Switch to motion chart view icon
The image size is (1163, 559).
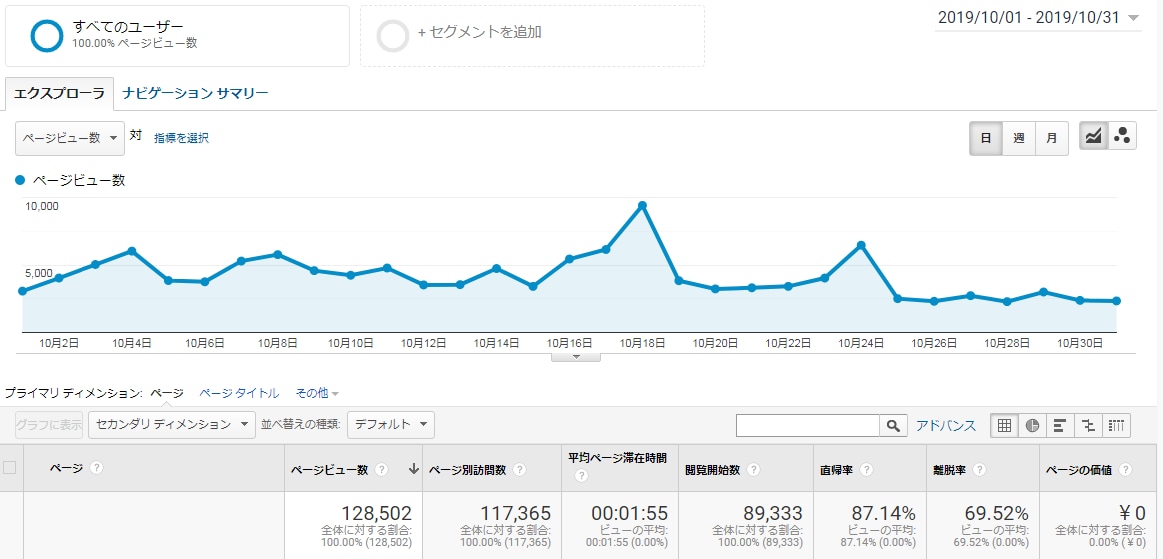pos(1121,136)
